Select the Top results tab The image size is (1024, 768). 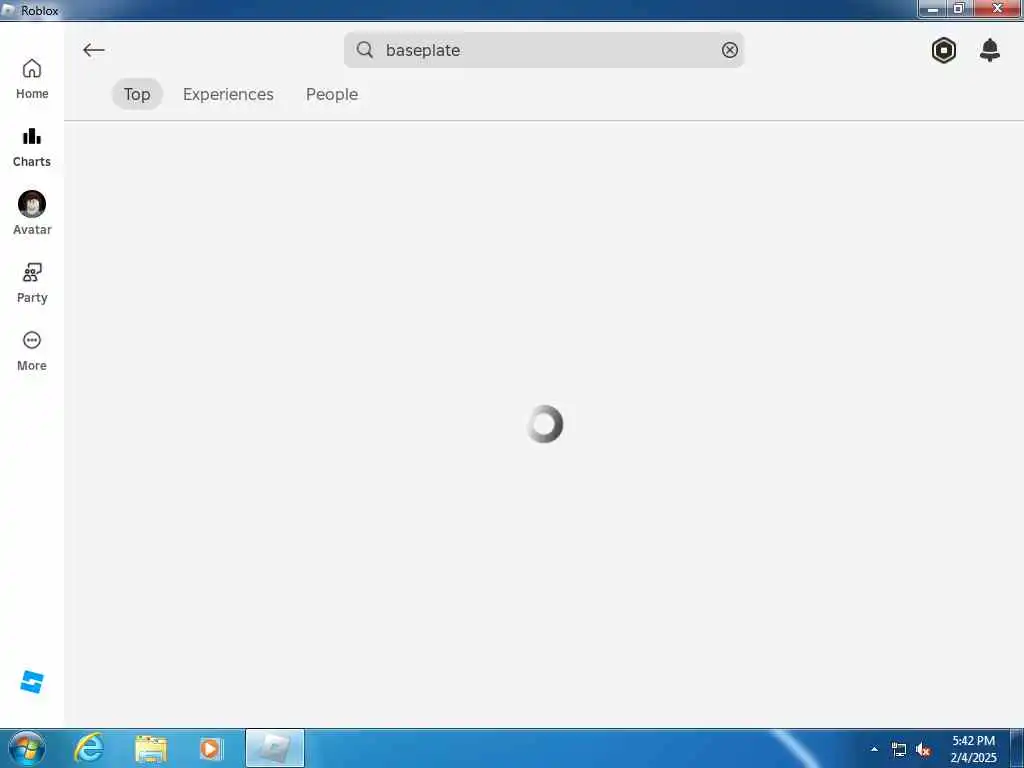(x=137, y=94)
